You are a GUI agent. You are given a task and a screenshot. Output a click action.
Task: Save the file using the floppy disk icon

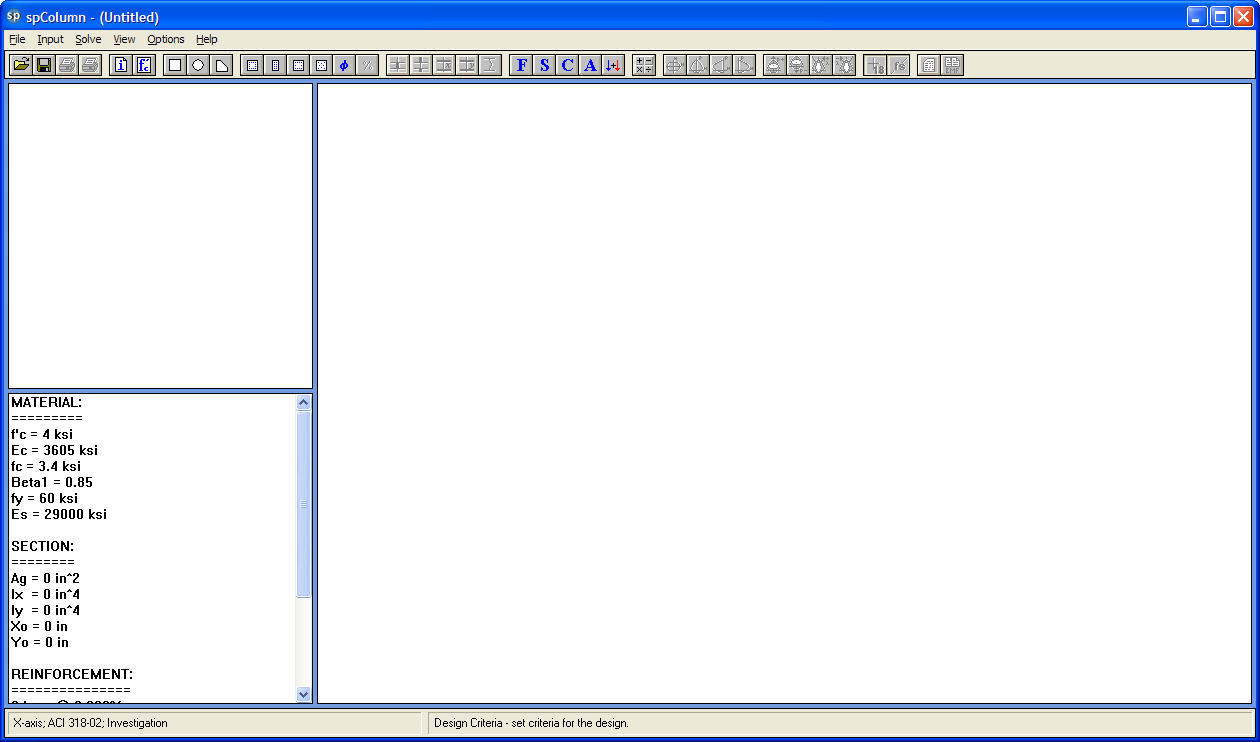tap(44, 65)
